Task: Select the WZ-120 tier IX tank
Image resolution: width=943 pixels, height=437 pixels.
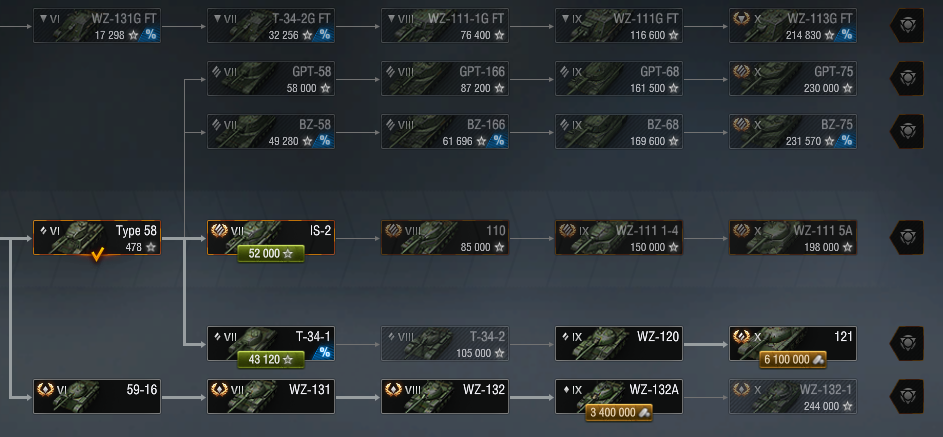Action: tap(619, 343)
